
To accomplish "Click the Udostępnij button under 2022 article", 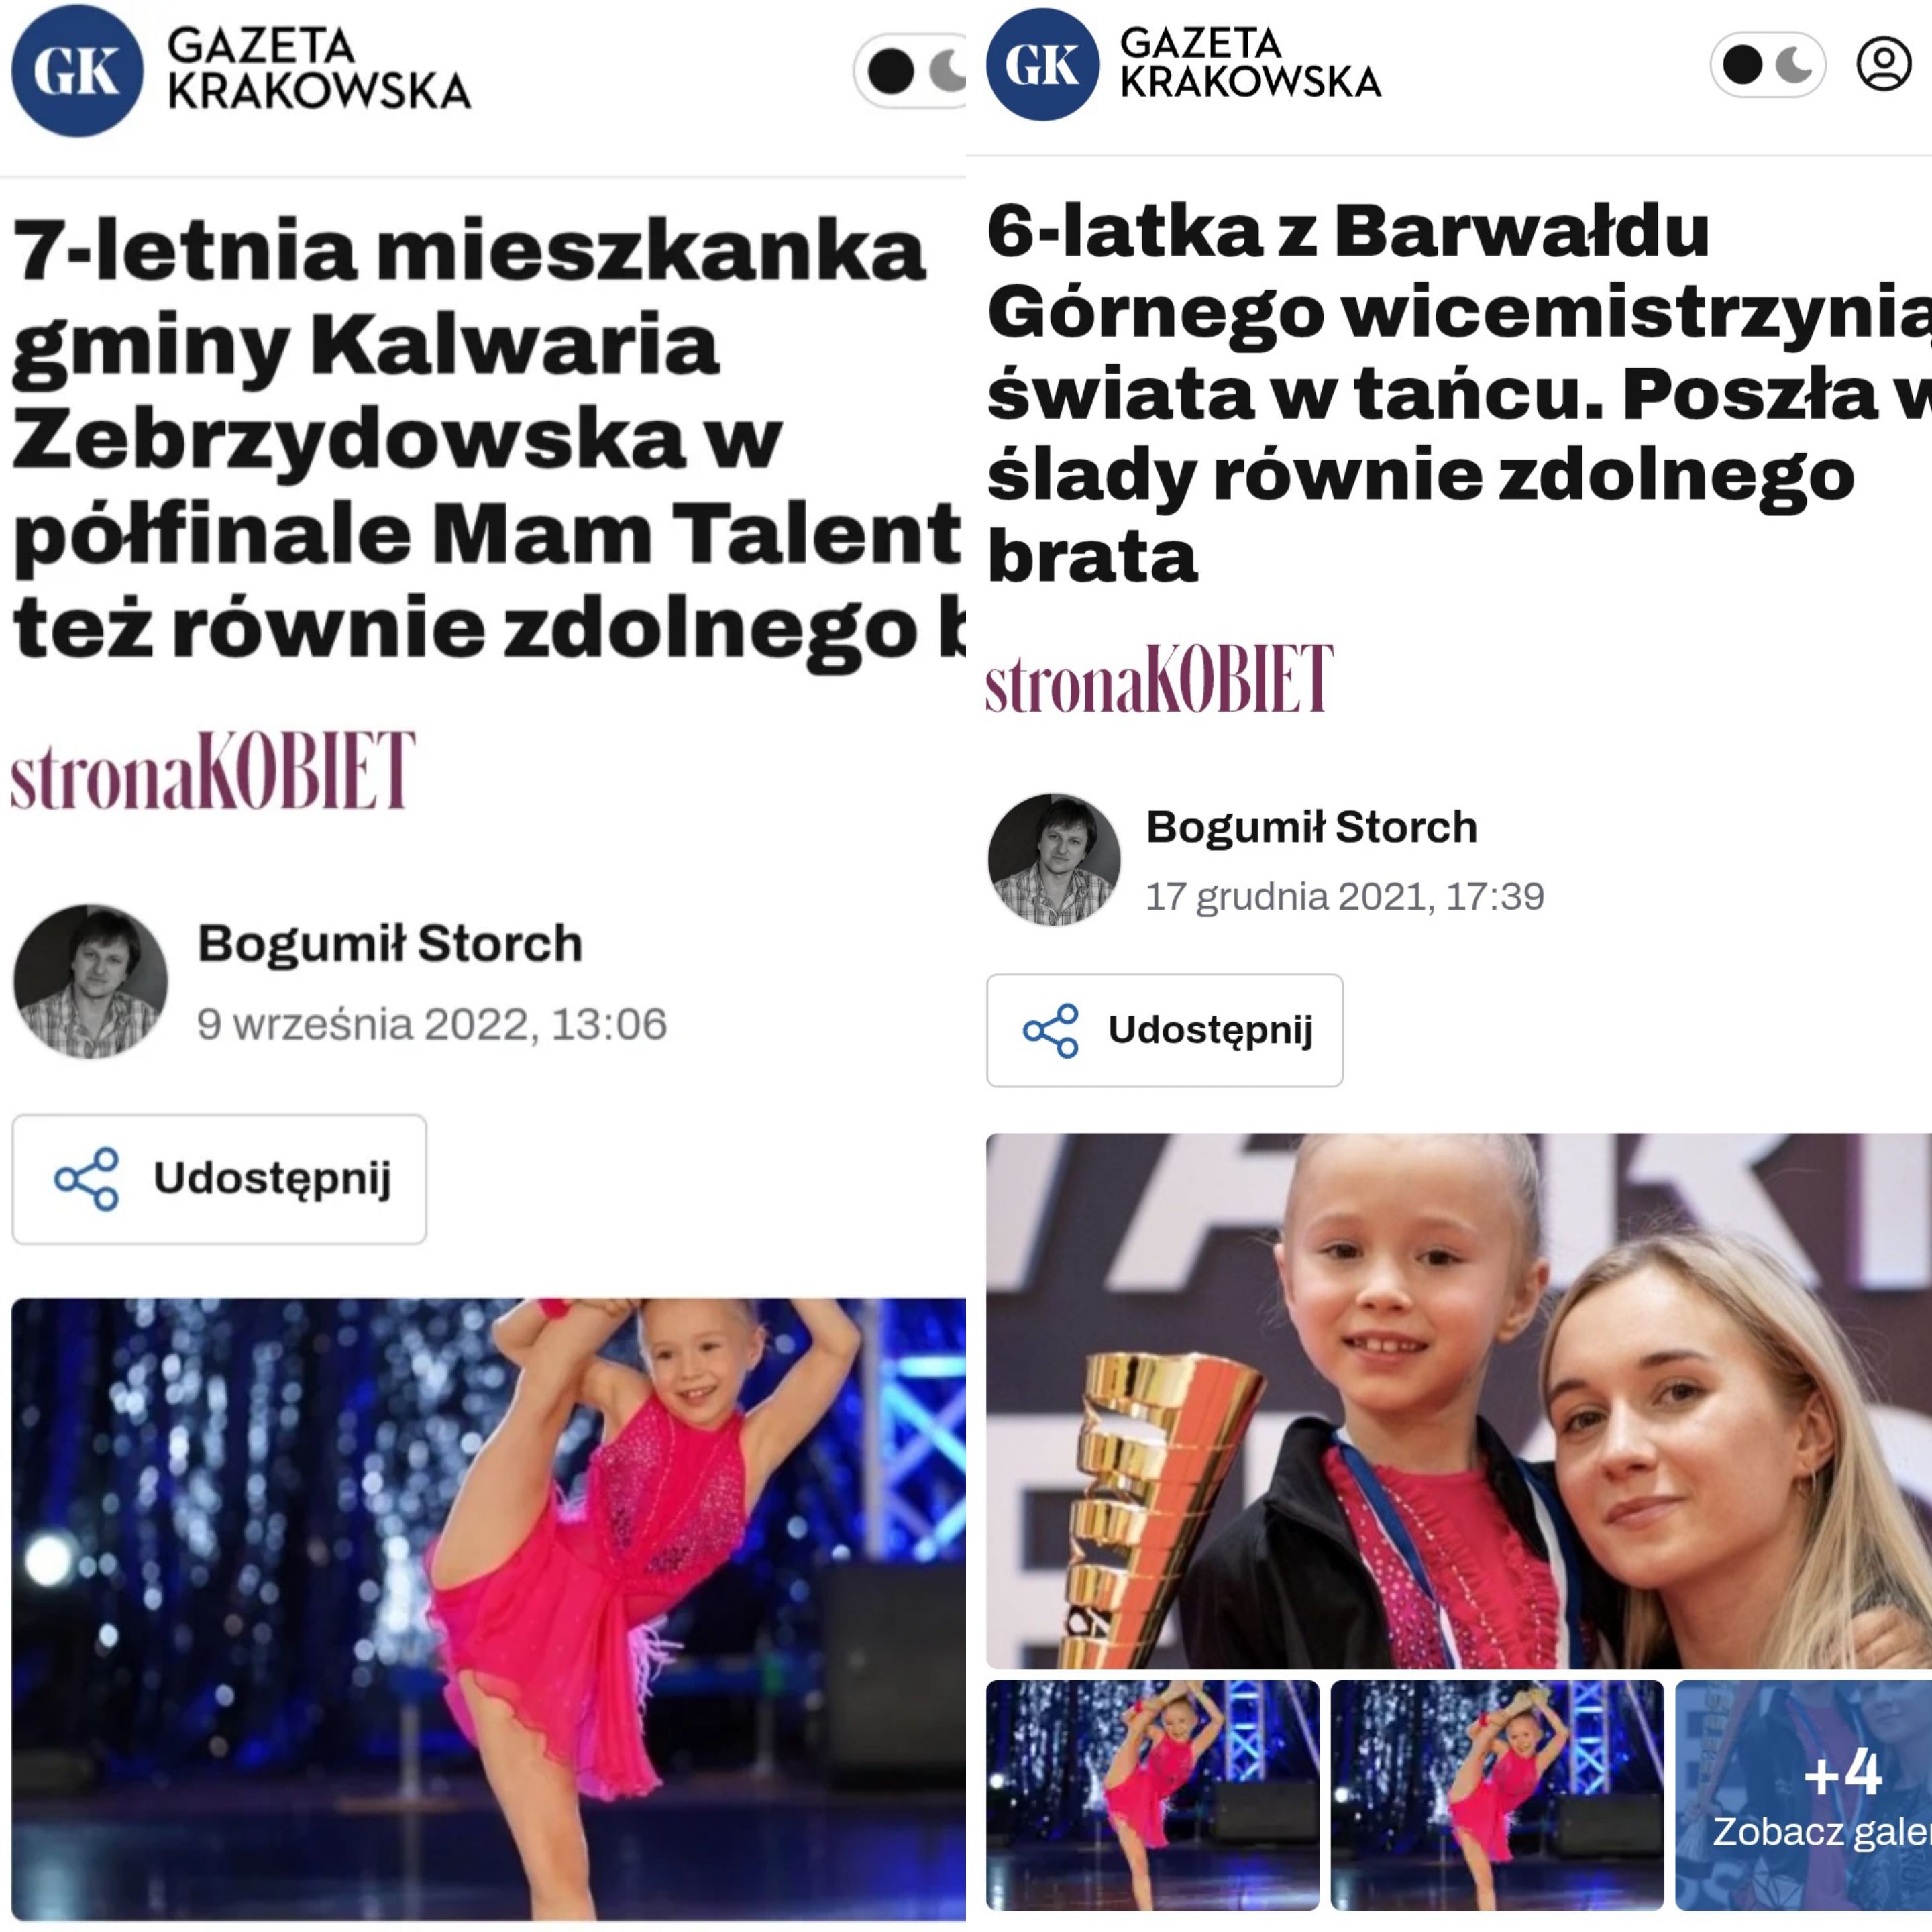I will pos(219,1179).
